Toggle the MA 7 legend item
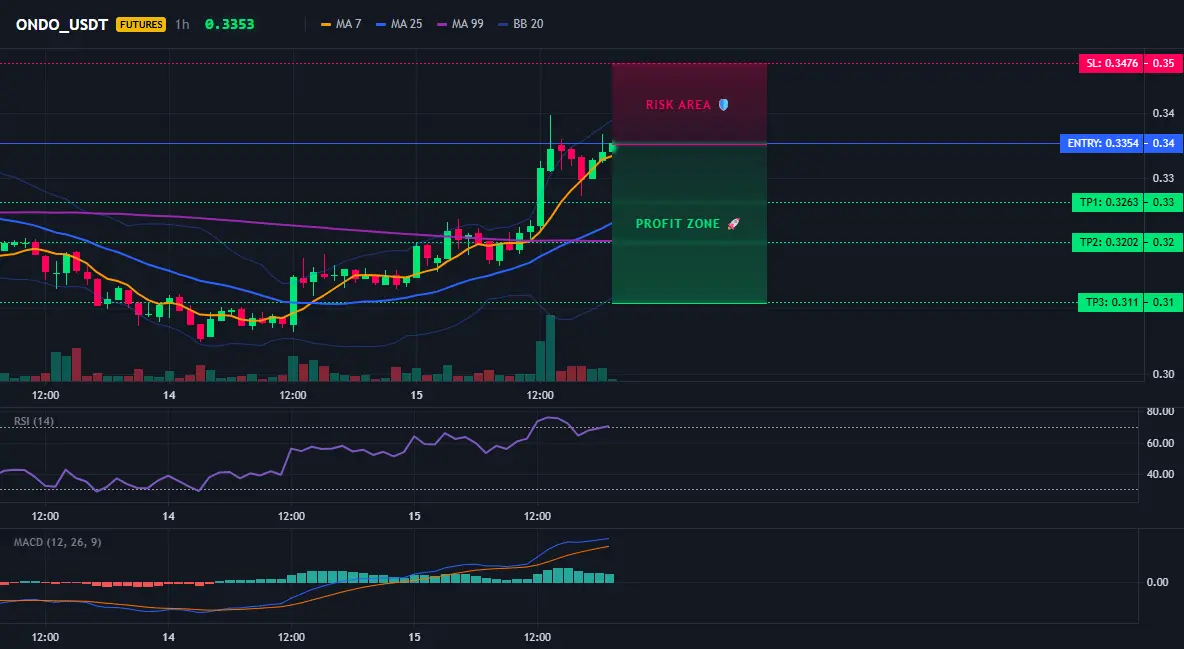 [x=341, y=24]
